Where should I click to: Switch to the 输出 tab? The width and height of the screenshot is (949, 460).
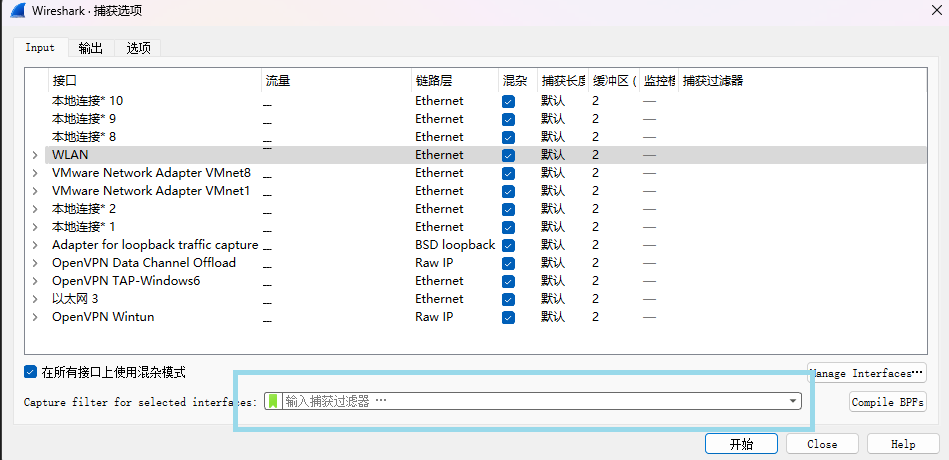click(91, 48)
